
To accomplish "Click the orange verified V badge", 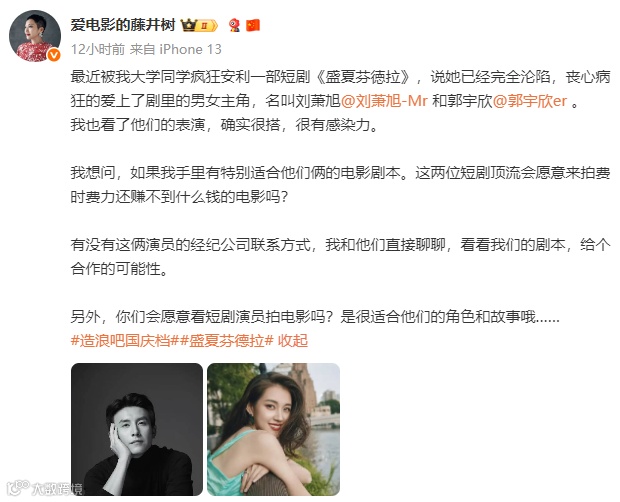I will point(54,55).
